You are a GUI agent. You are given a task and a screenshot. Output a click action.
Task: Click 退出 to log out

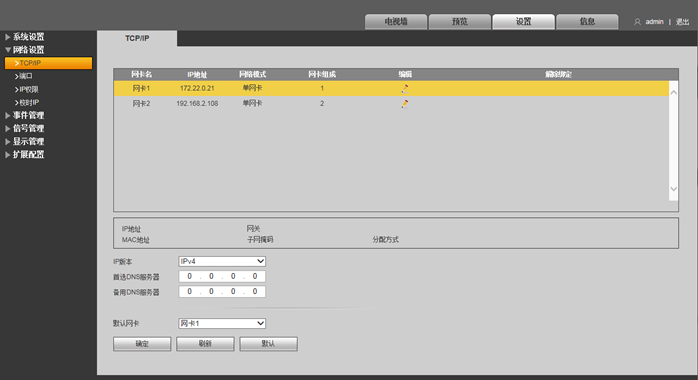(x=682, y=22)
